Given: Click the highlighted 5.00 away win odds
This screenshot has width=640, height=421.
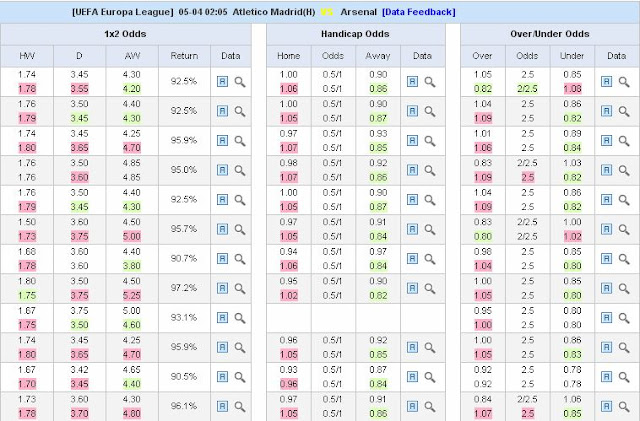Looking at the screenshot, I should click(132, 236).
